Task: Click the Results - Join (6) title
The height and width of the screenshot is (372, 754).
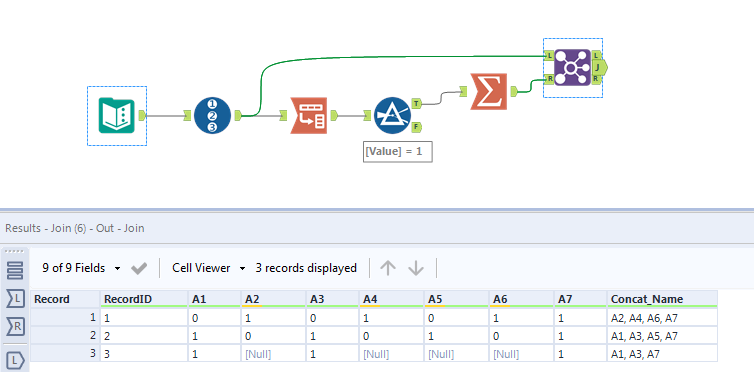Action: pyautogui.click(x=75, y=228)
